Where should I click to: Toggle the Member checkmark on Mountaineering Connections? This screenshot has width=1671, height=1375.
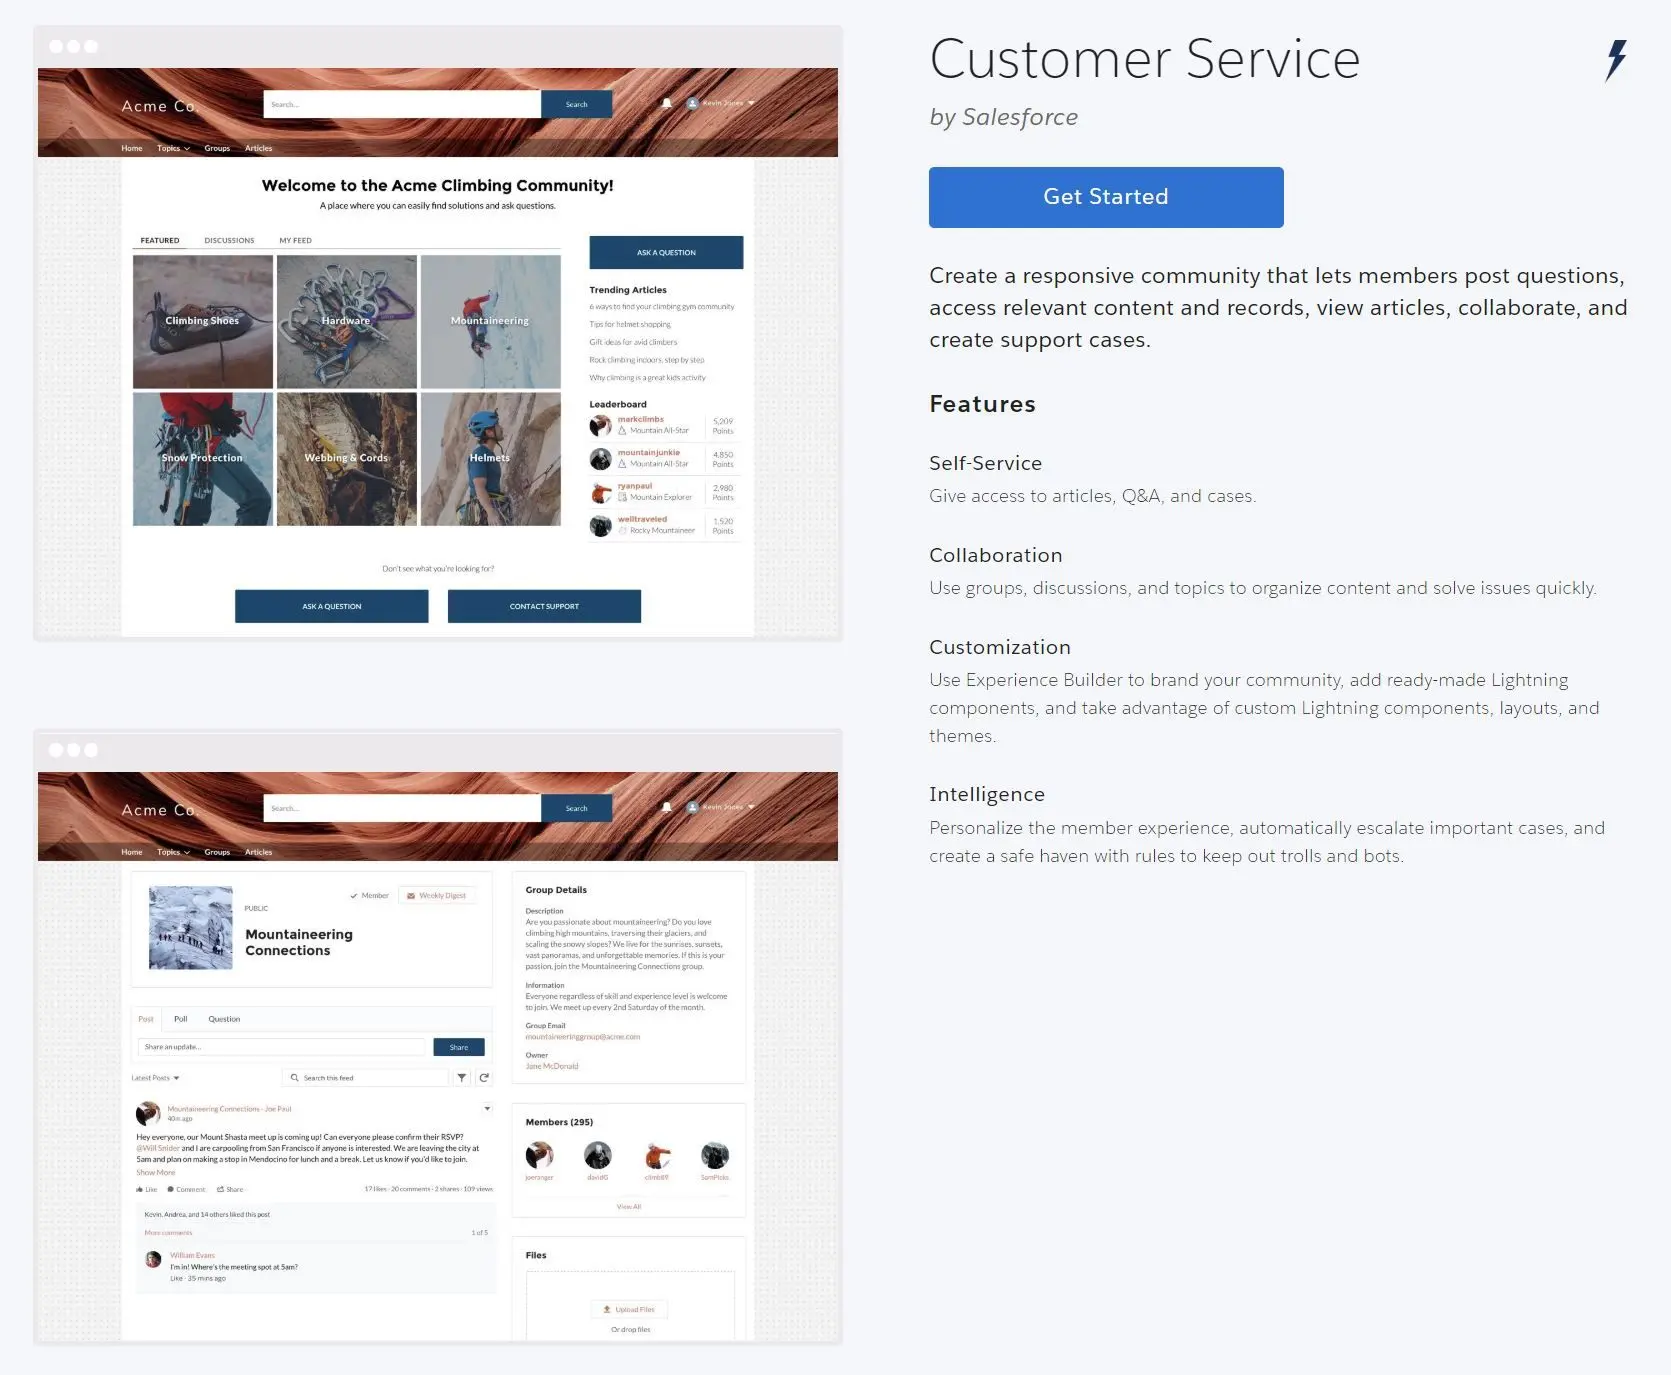[x=354, y=896]
